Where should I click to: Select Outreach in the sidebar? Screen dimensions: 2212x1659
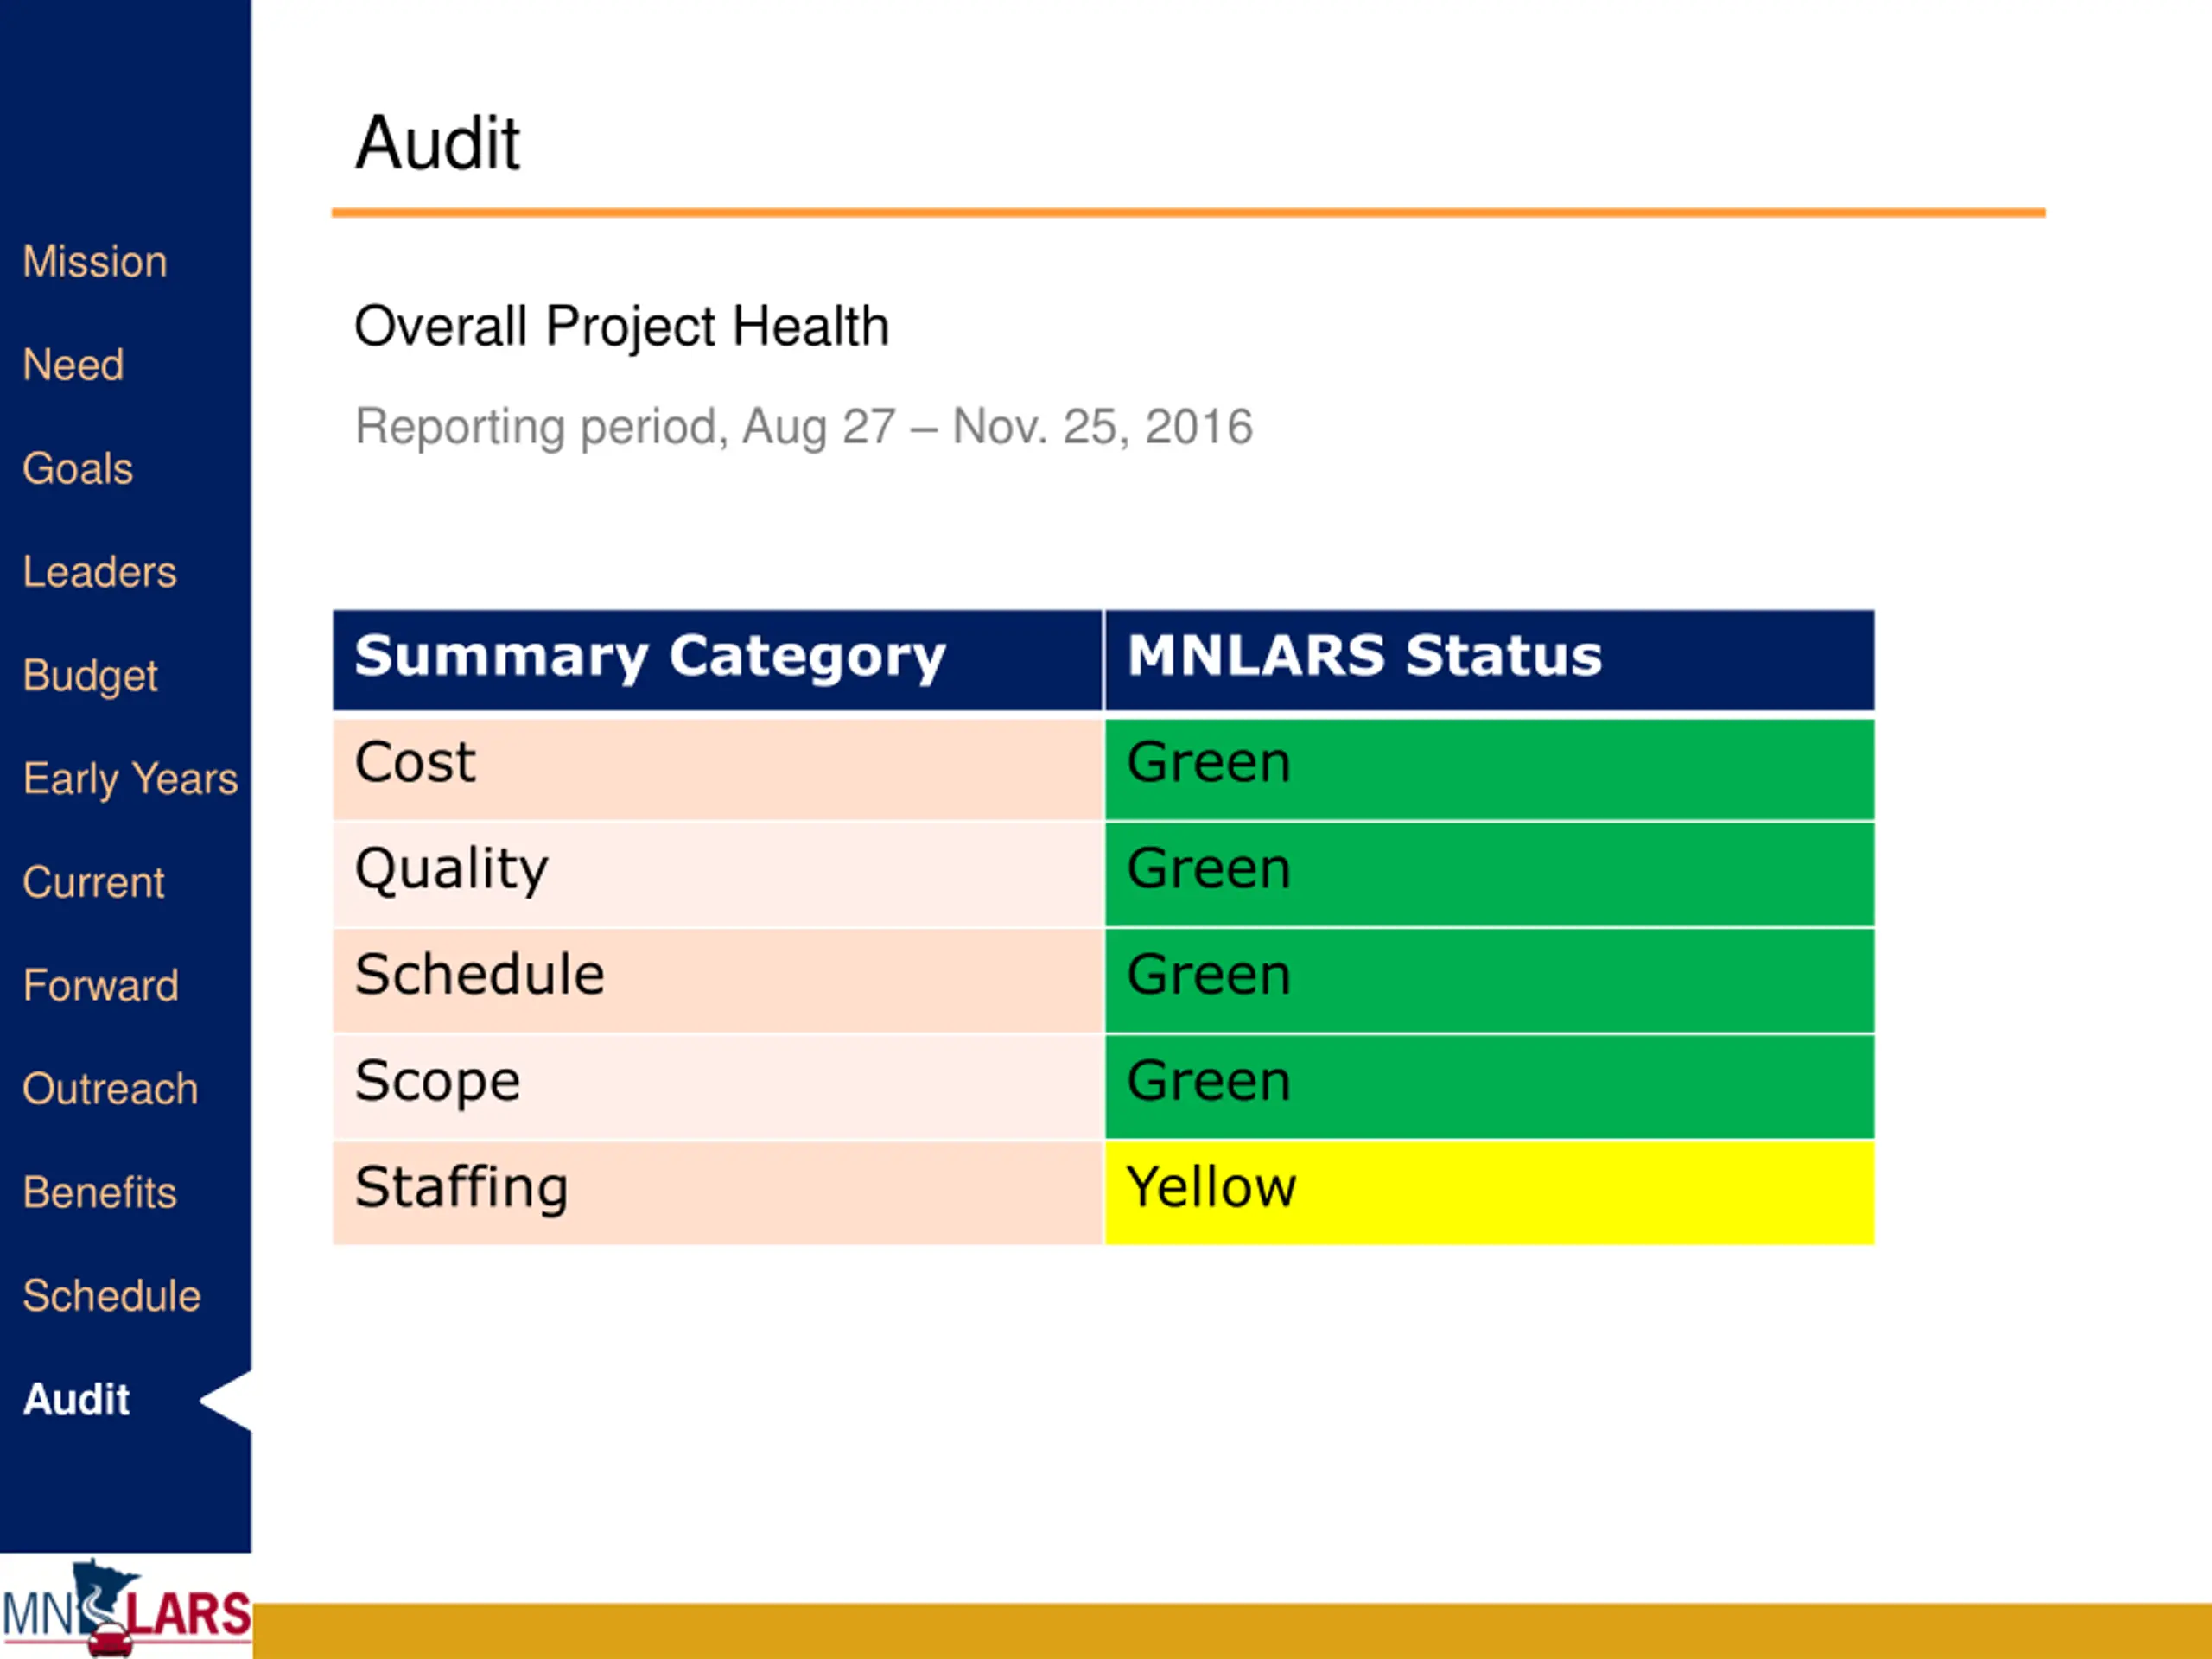coord(111,1089)
